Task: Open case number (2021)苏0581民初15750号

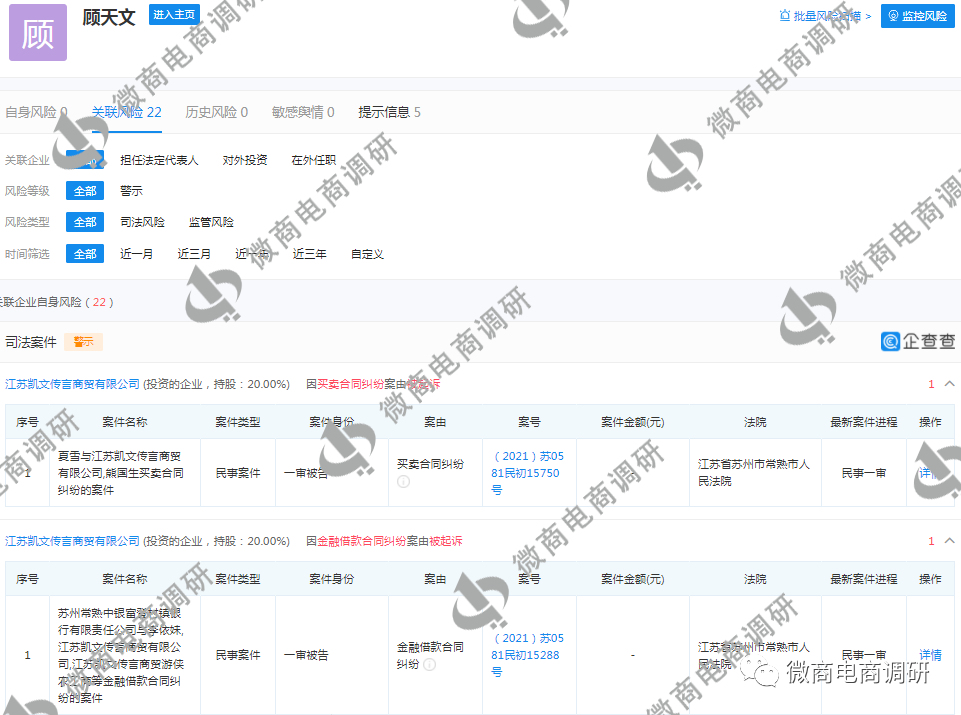Action: point(527,473)
